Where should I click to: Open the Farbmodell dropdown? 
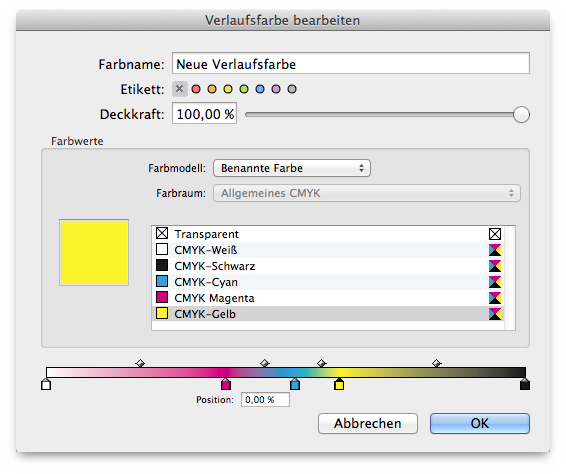point(292,168)
